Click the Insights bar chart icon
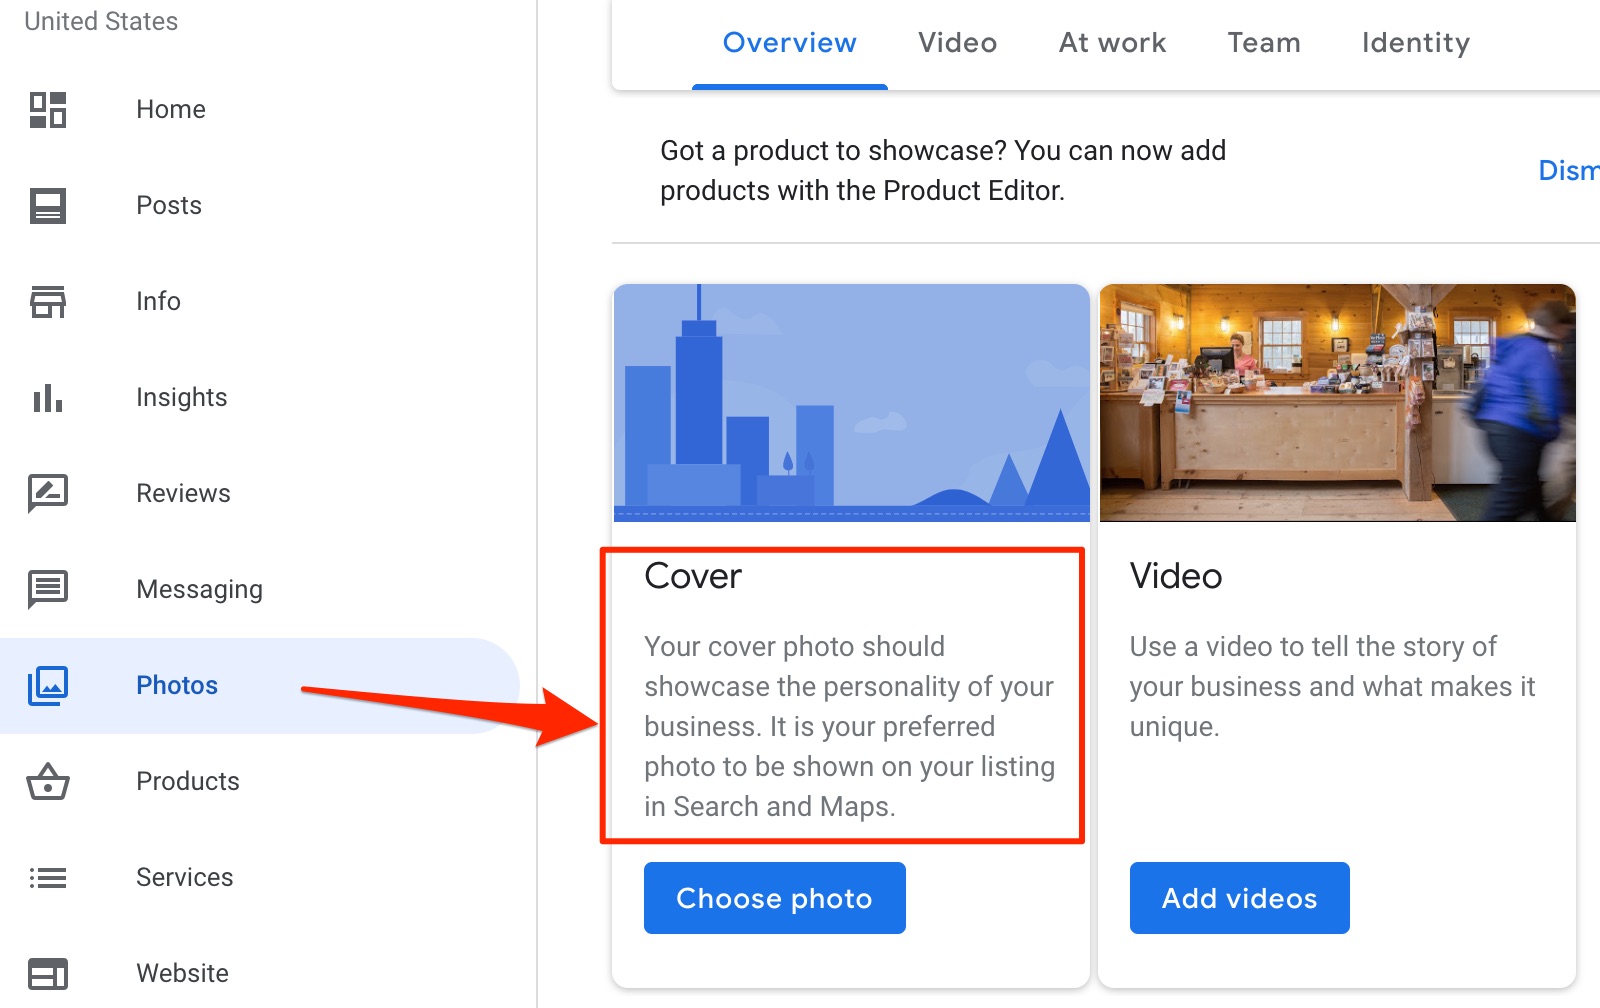1600x1008 pixels. [48, 398]
